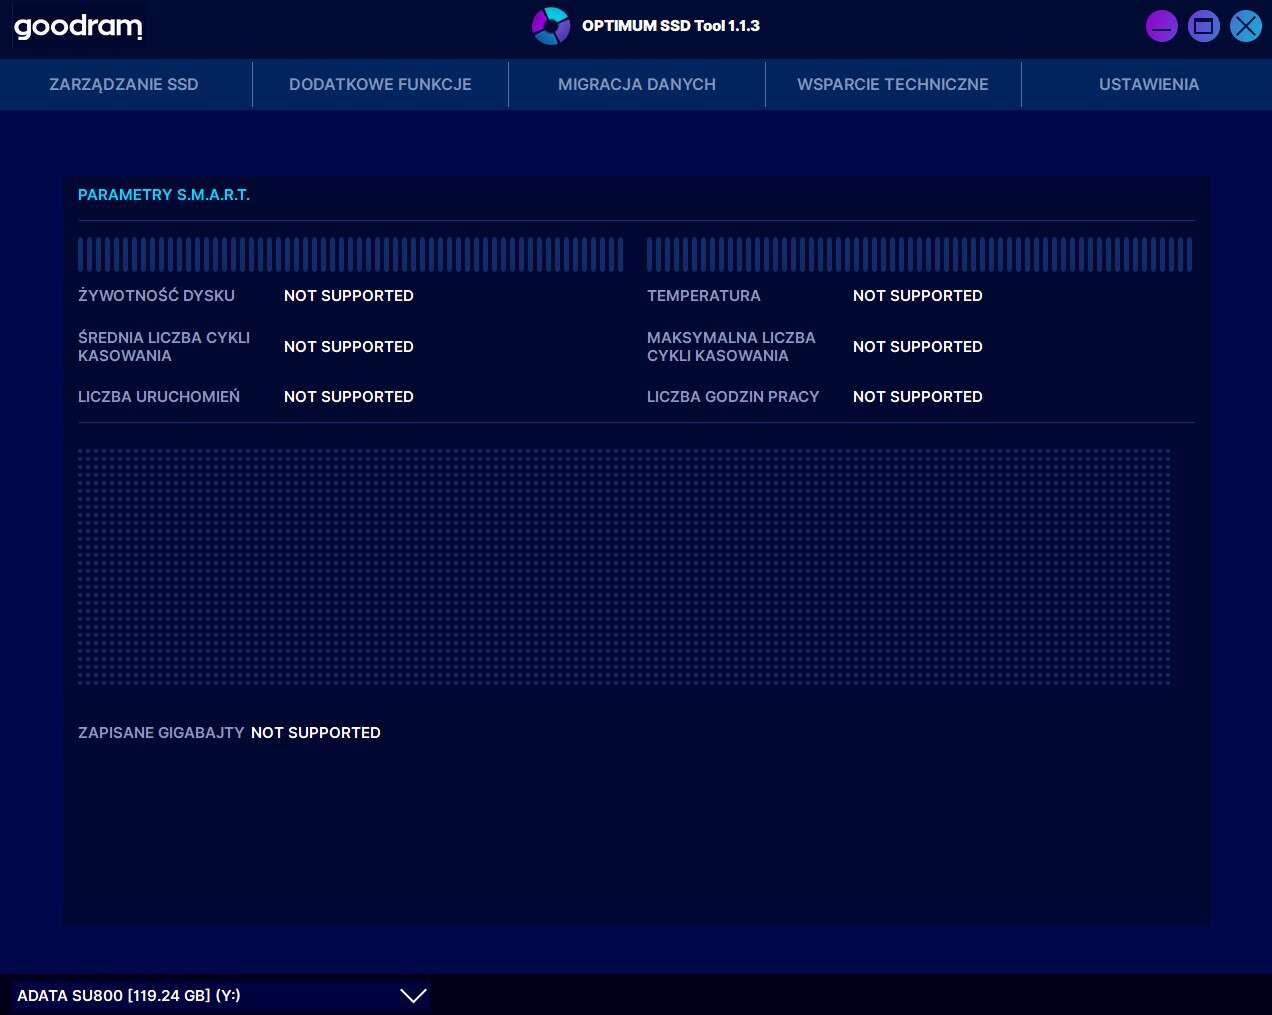Click the dotted chart area
Image resolution: width=1272 pixels, height=1015 pixels.
coord(624,566)
